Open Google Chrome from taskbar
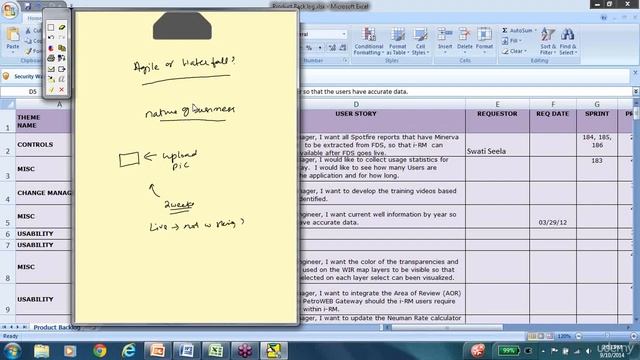Viewport: 640px width, 360px height. pos(100,351)
